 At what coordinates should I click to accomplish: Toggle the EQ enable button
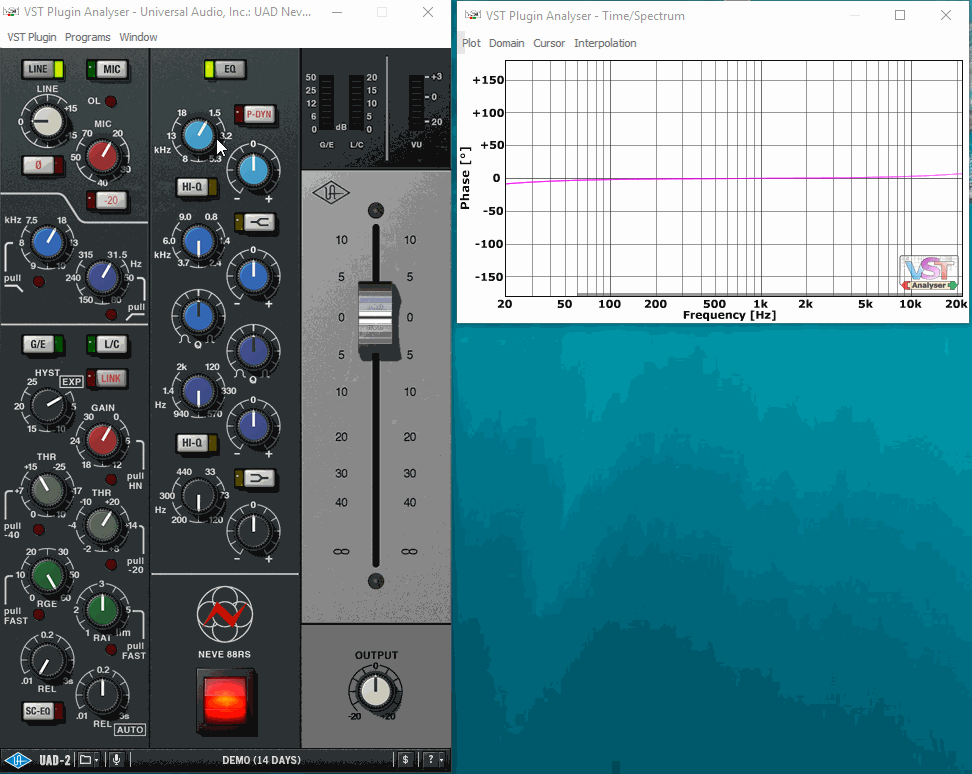pyautogui.click(x=224, y=69)
